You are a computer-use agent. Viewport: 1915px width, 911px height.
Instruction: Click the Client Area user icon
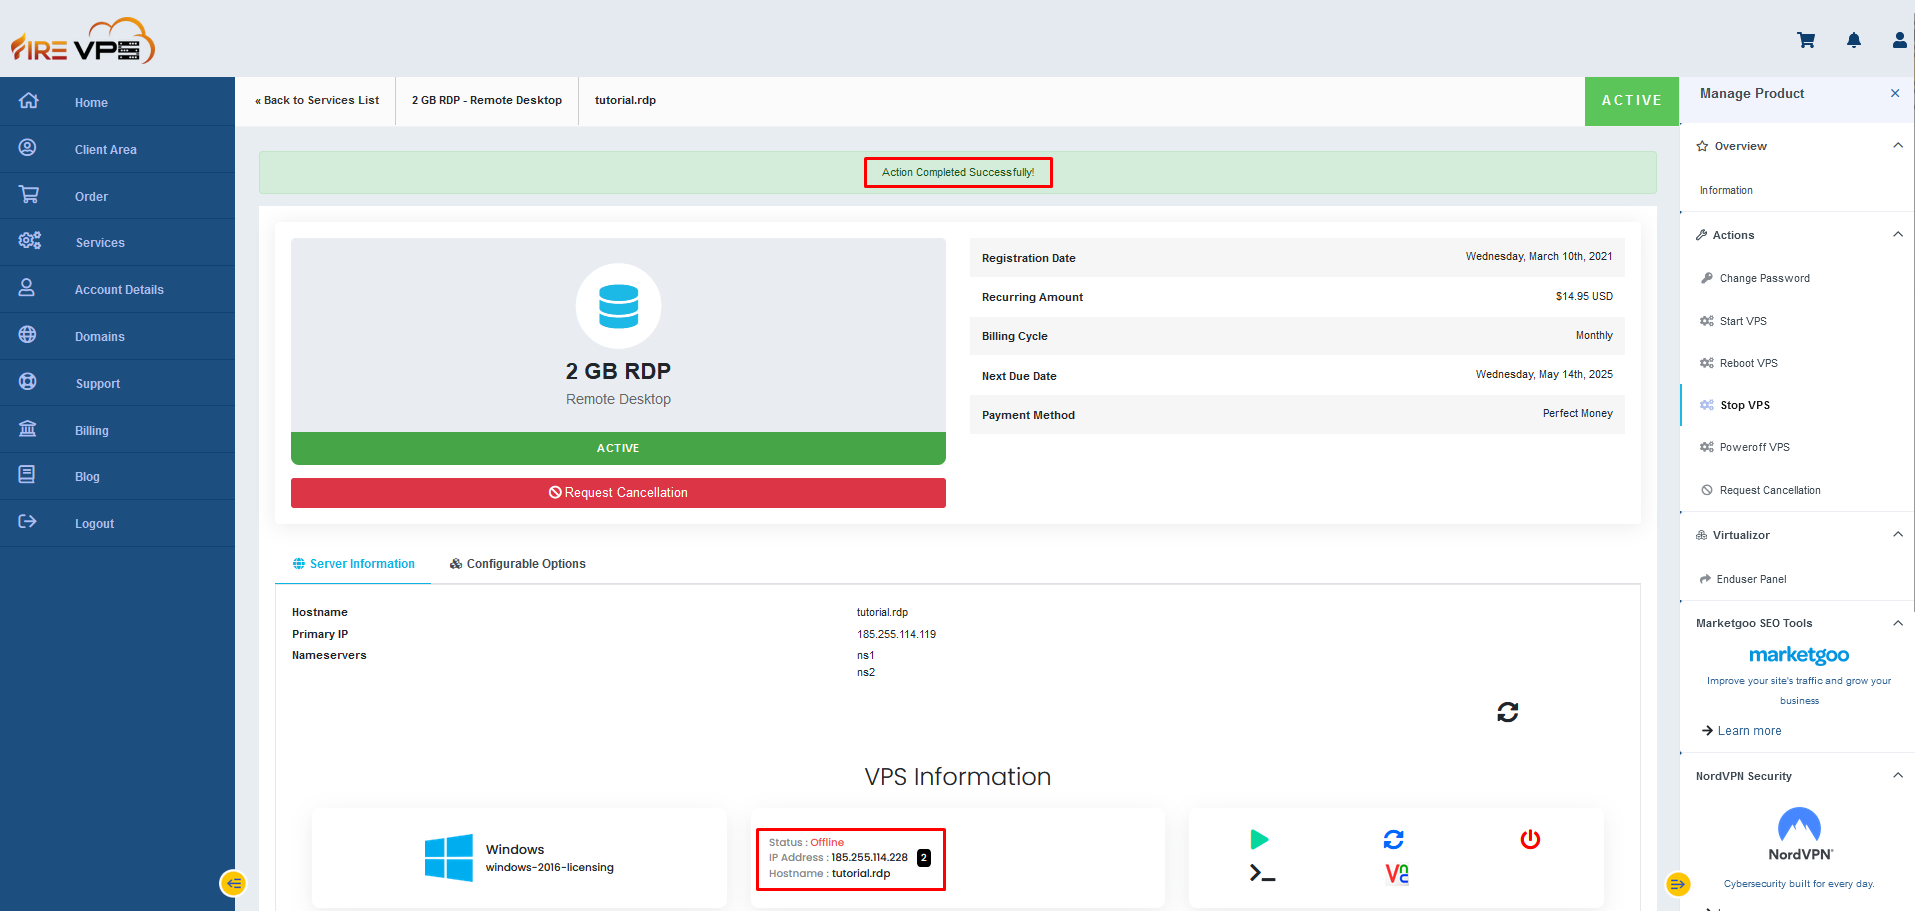(28, 148)
